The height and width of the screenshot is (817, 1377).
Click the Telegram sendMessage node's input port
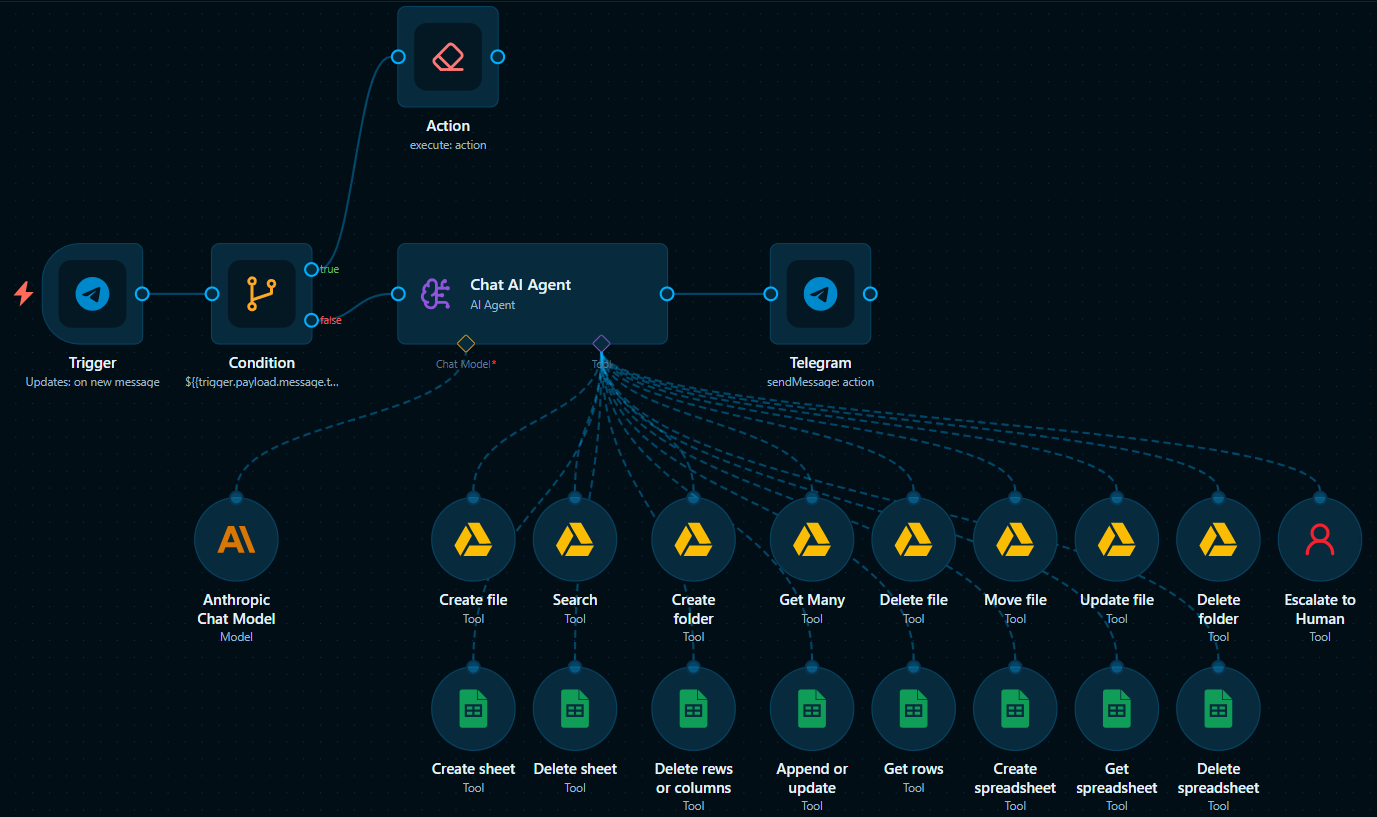pyautogui.click(x=770, y=294)
